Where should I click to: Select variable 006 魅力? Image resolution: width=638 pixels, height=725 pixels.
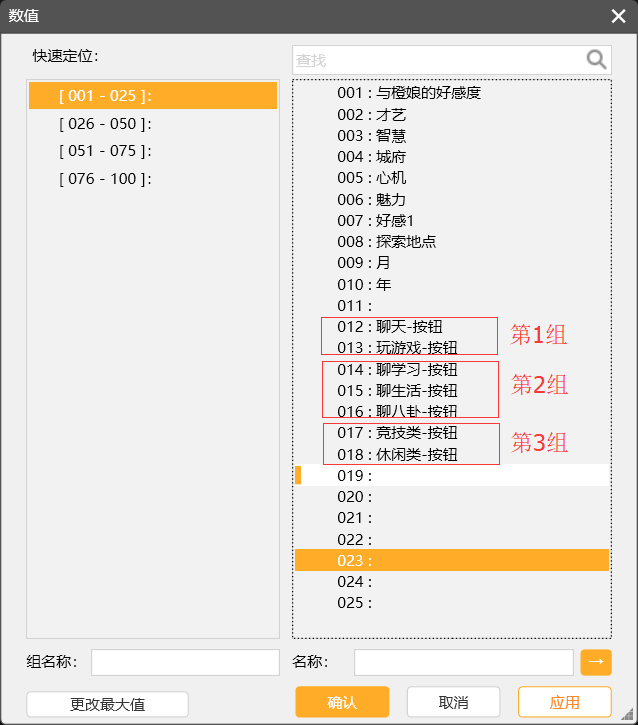click(x=371, y=199)
